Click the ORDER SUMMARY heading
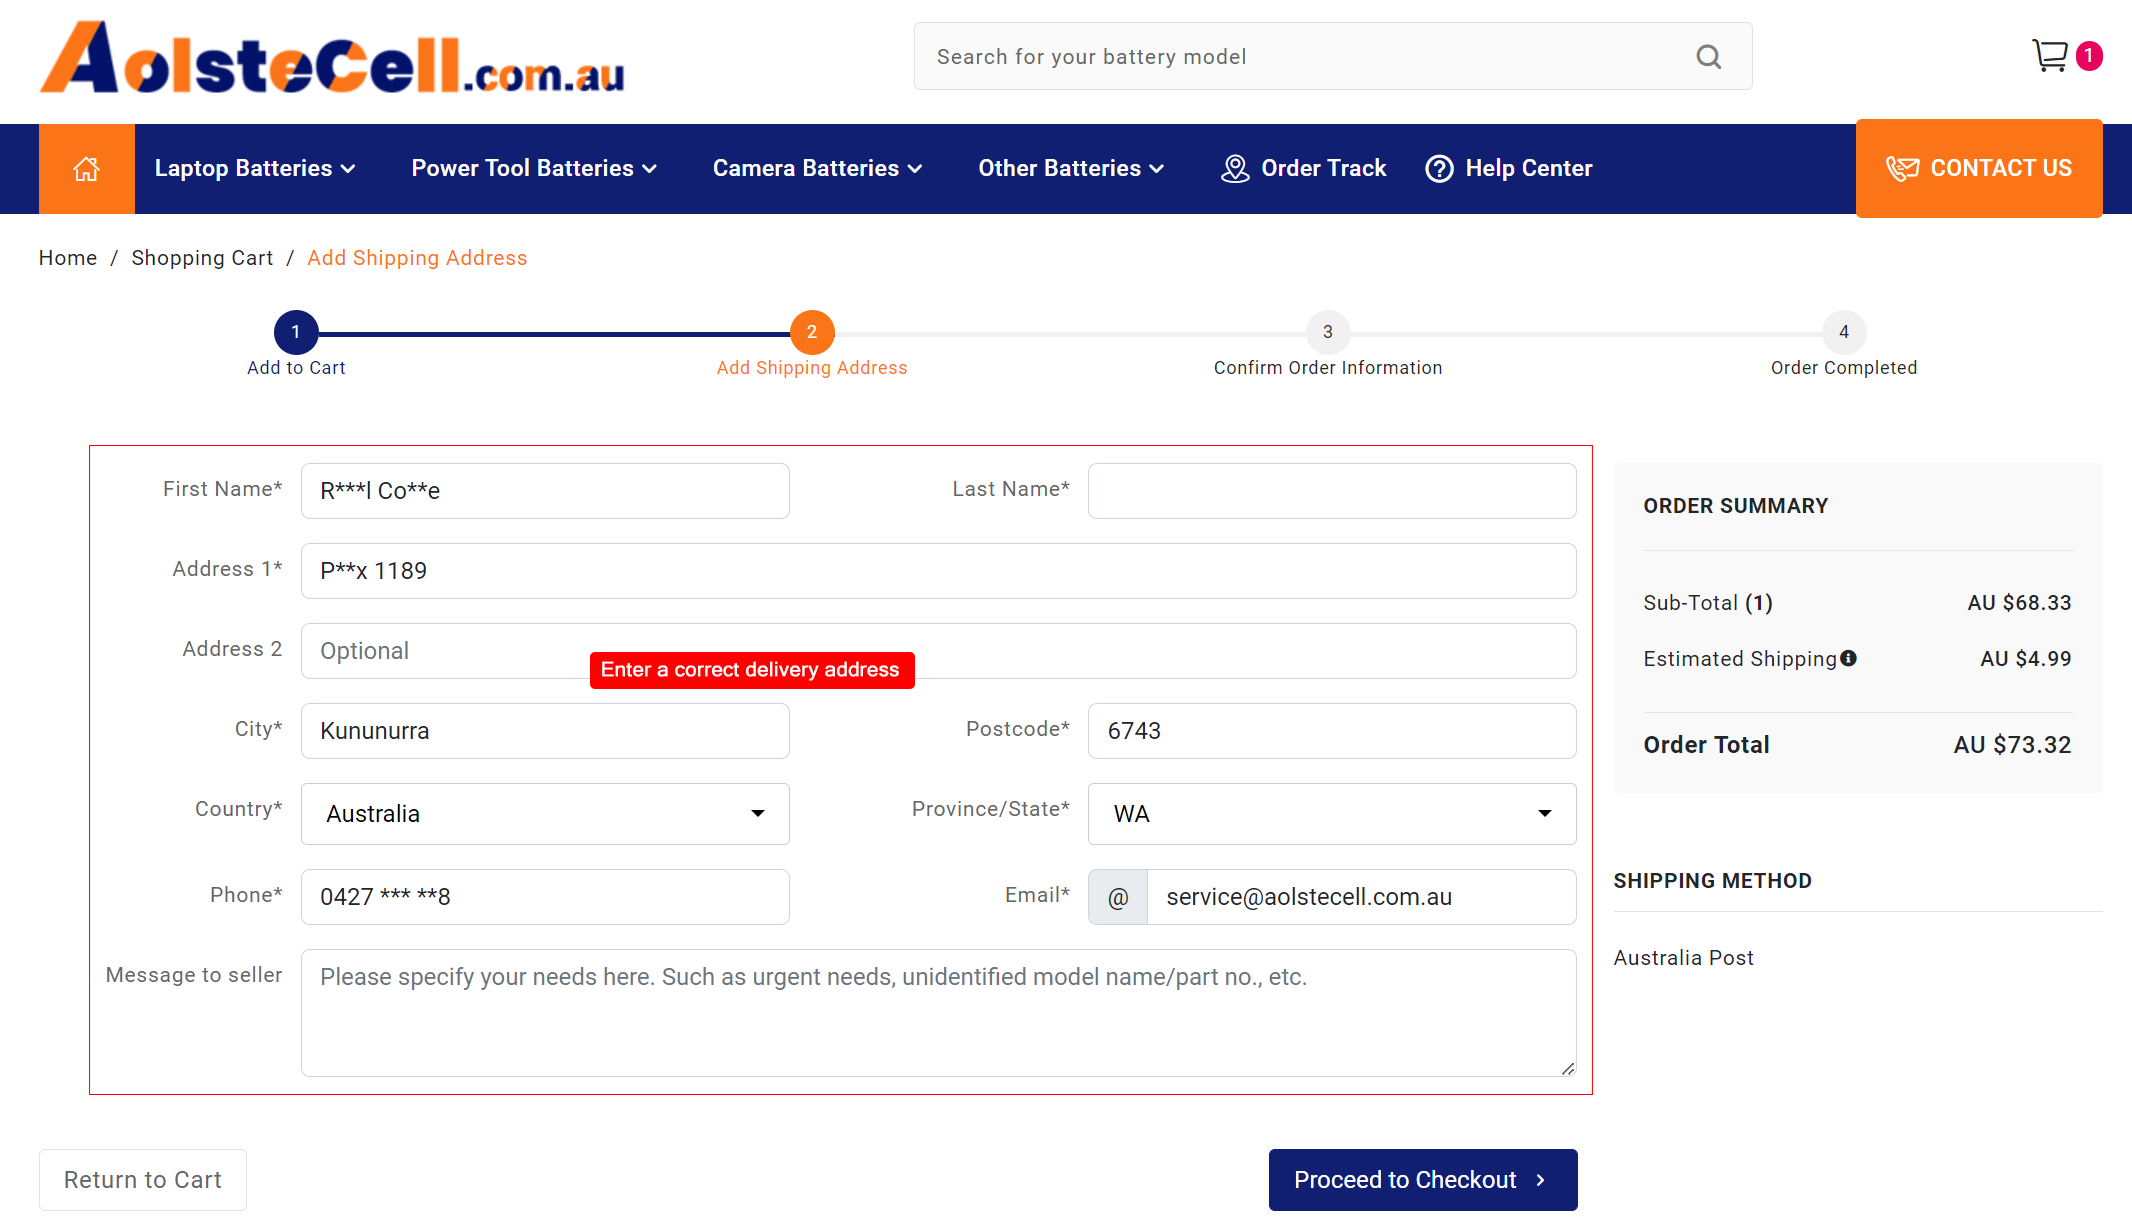Viewport: 2132px width, 1224px height. point(1736,506)
